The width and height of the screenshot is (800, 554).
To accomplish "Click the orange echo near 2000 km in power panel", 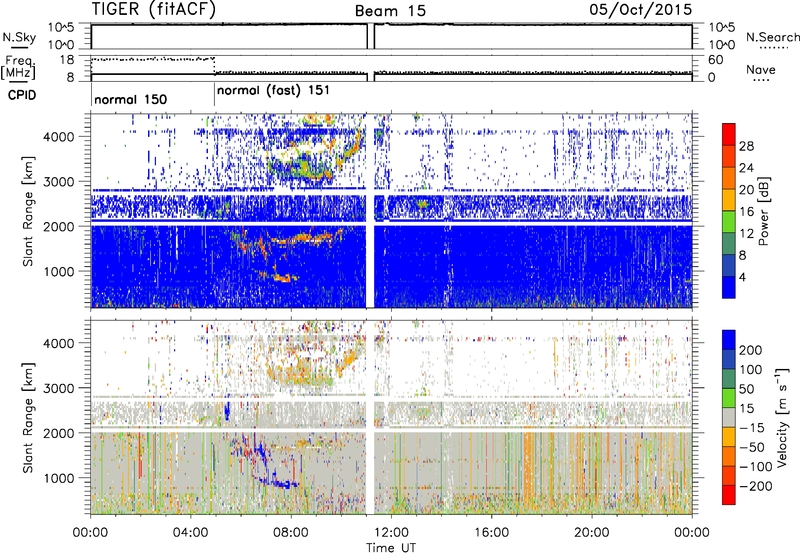I will [x=306, y=238].
